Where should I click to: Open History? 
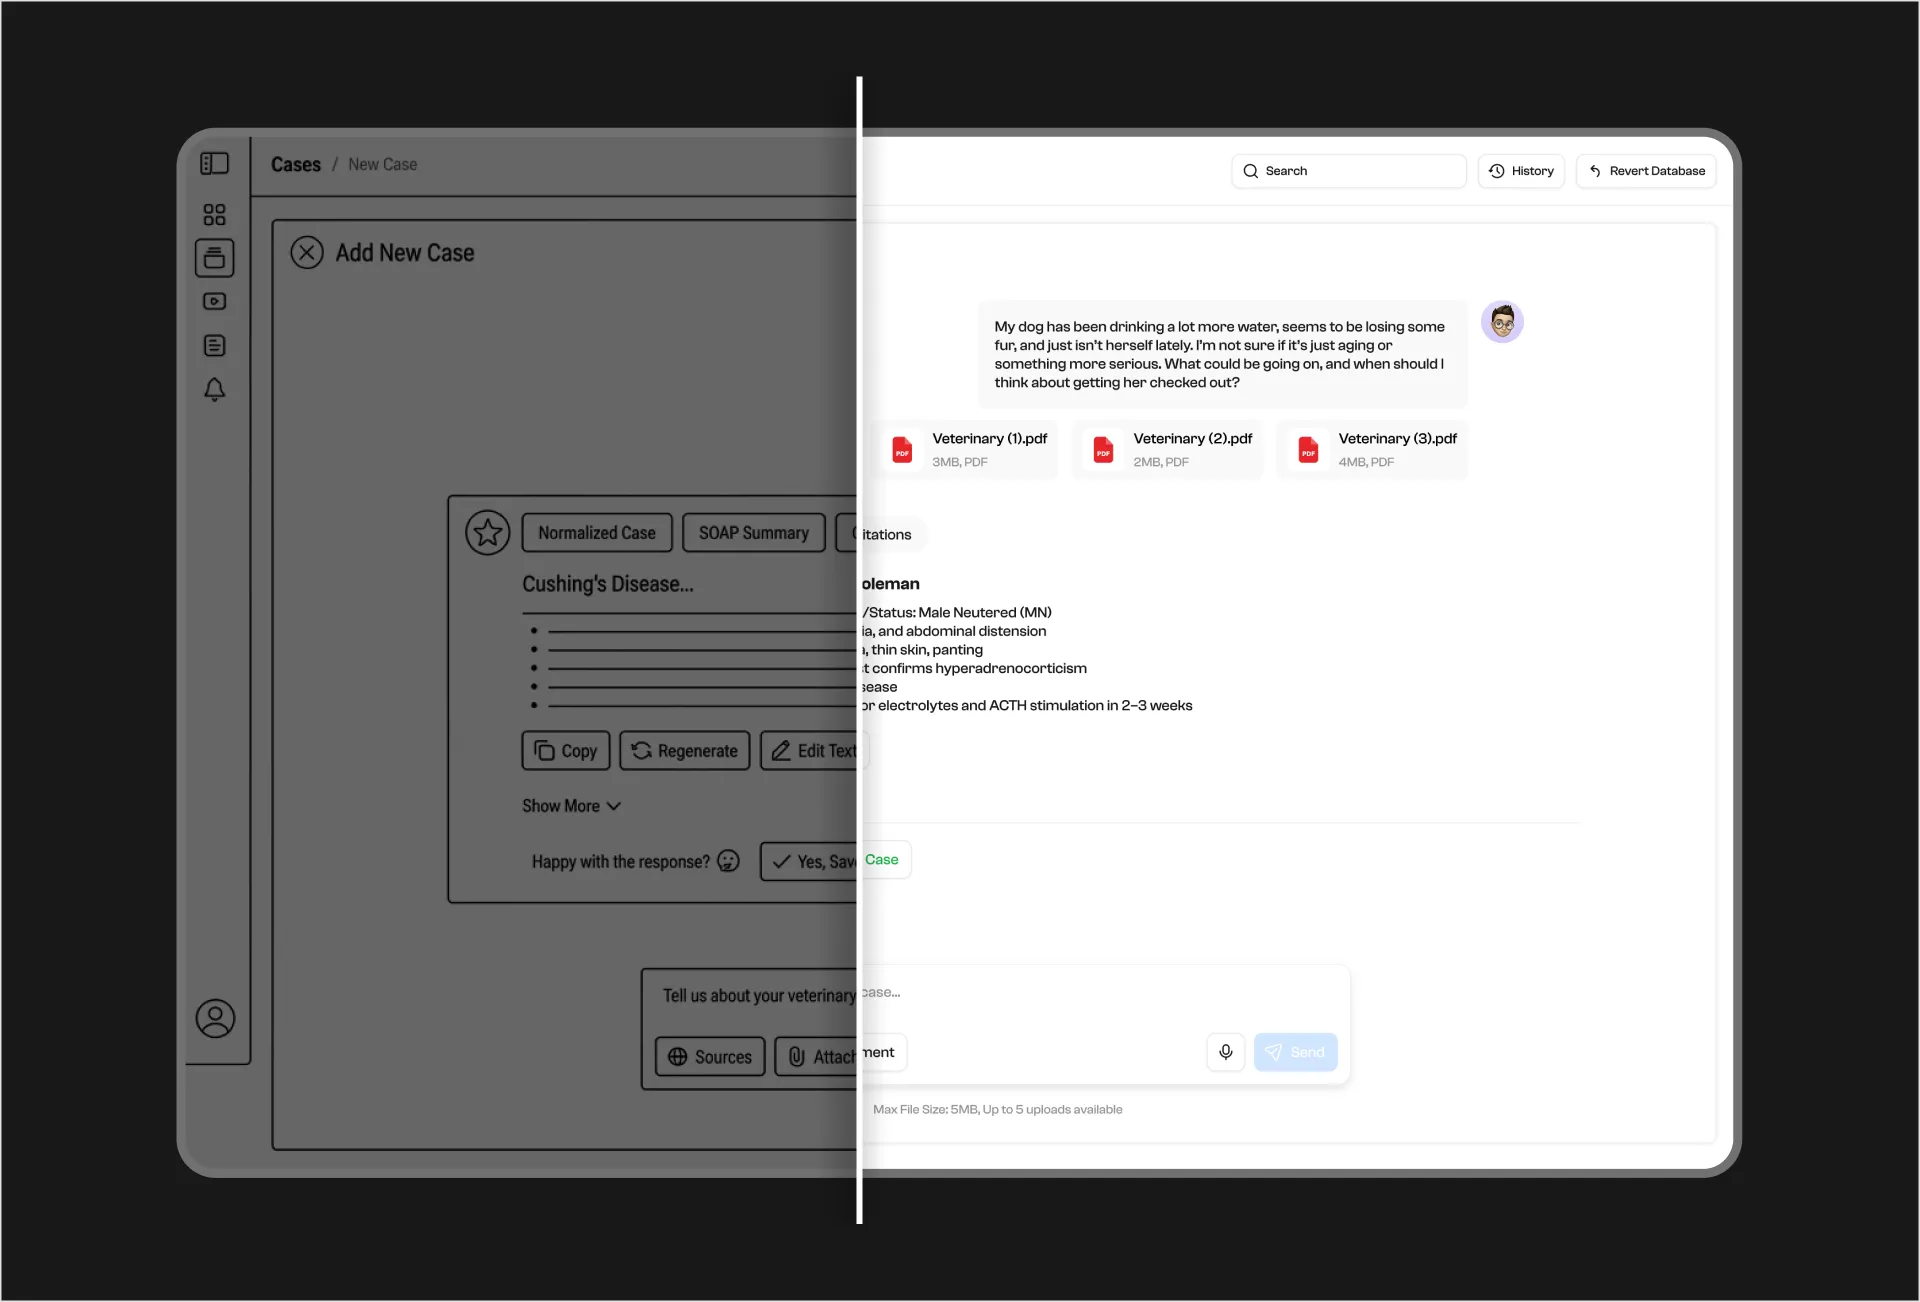(x=1521, y=171)
